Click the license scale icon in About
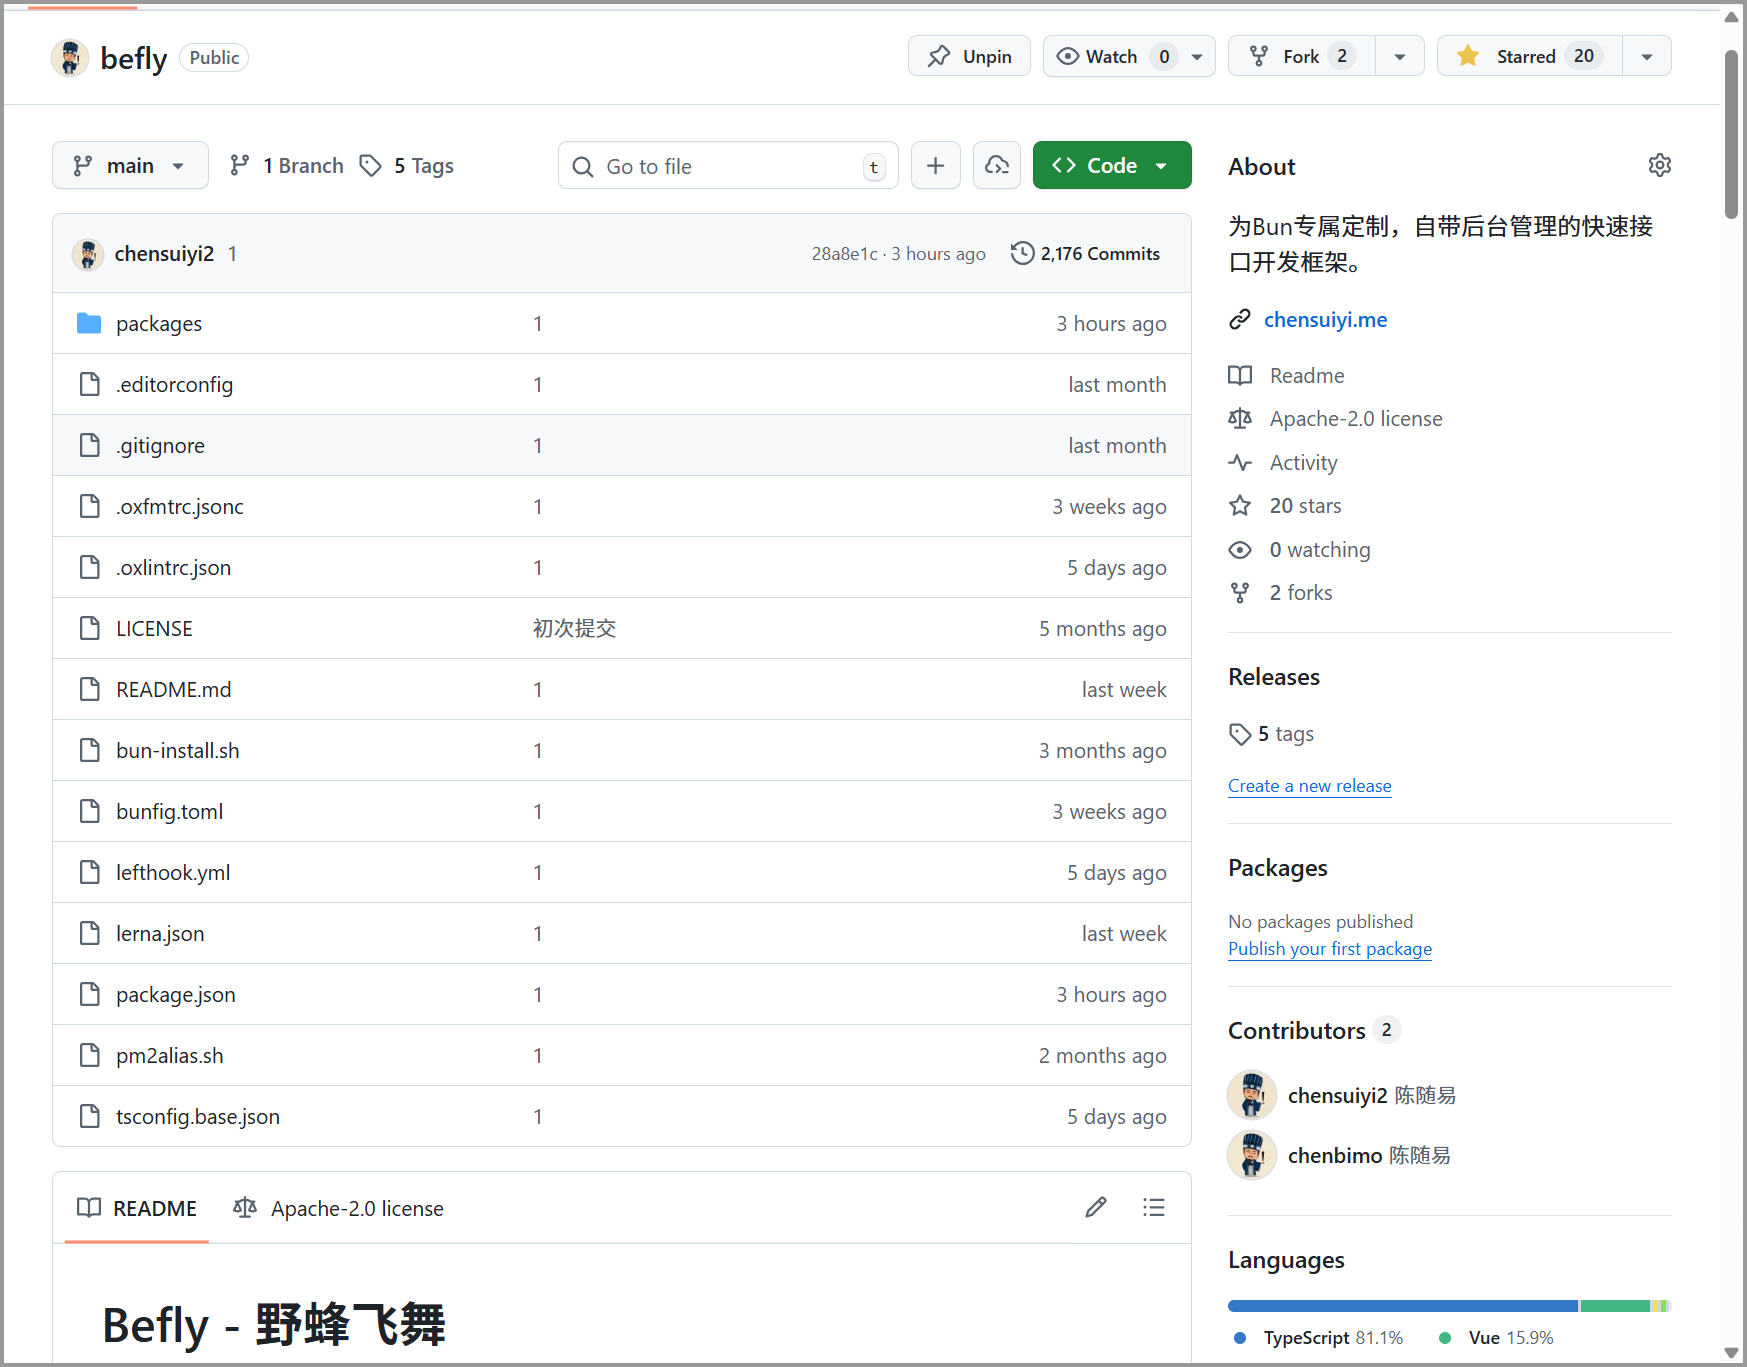The image size is (1747, 1367). coord(1240,419)
